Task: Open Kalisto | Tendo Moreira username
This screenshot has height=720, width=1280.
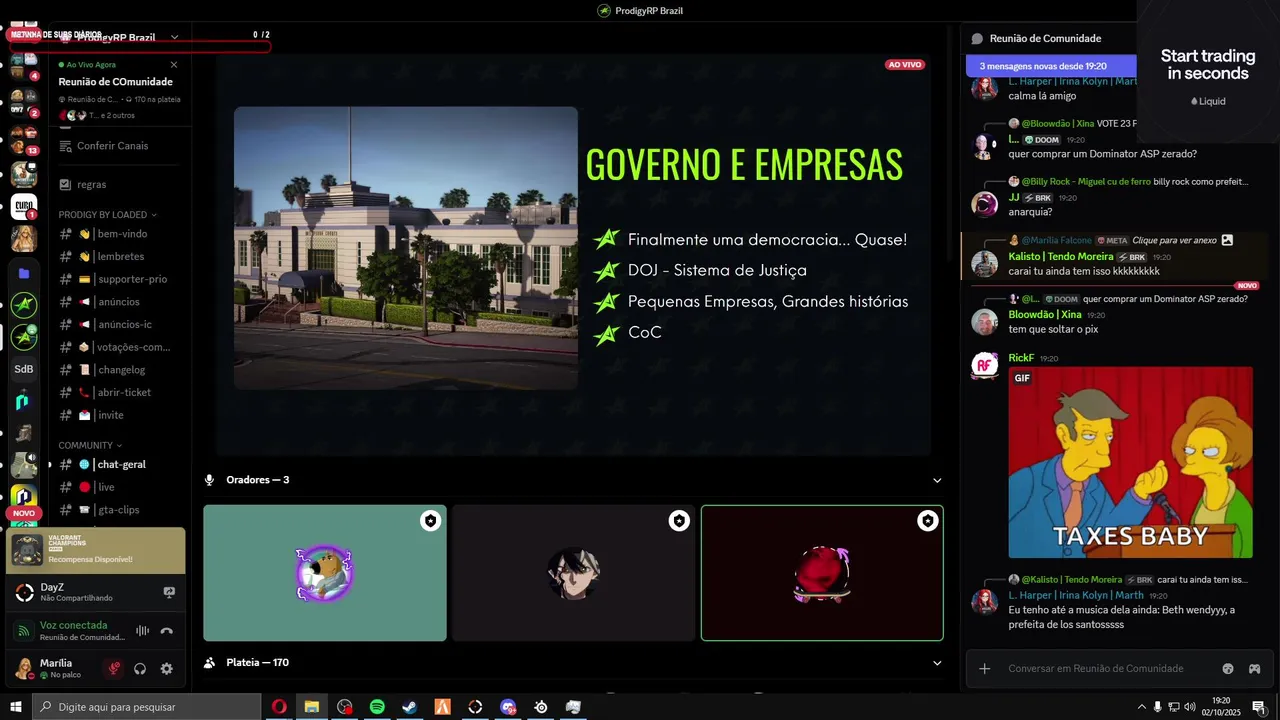Action: point(1061,257)
